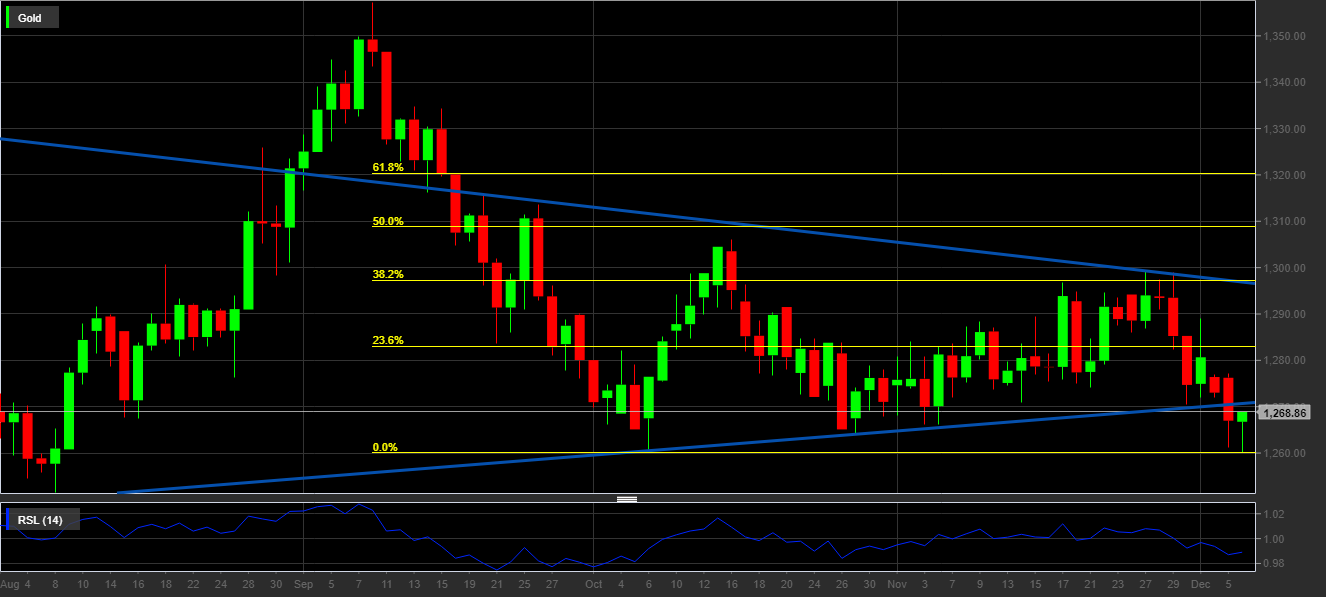
Task: Click the blue RSL indicator color swatch
Action: click(x=9, y=520)
